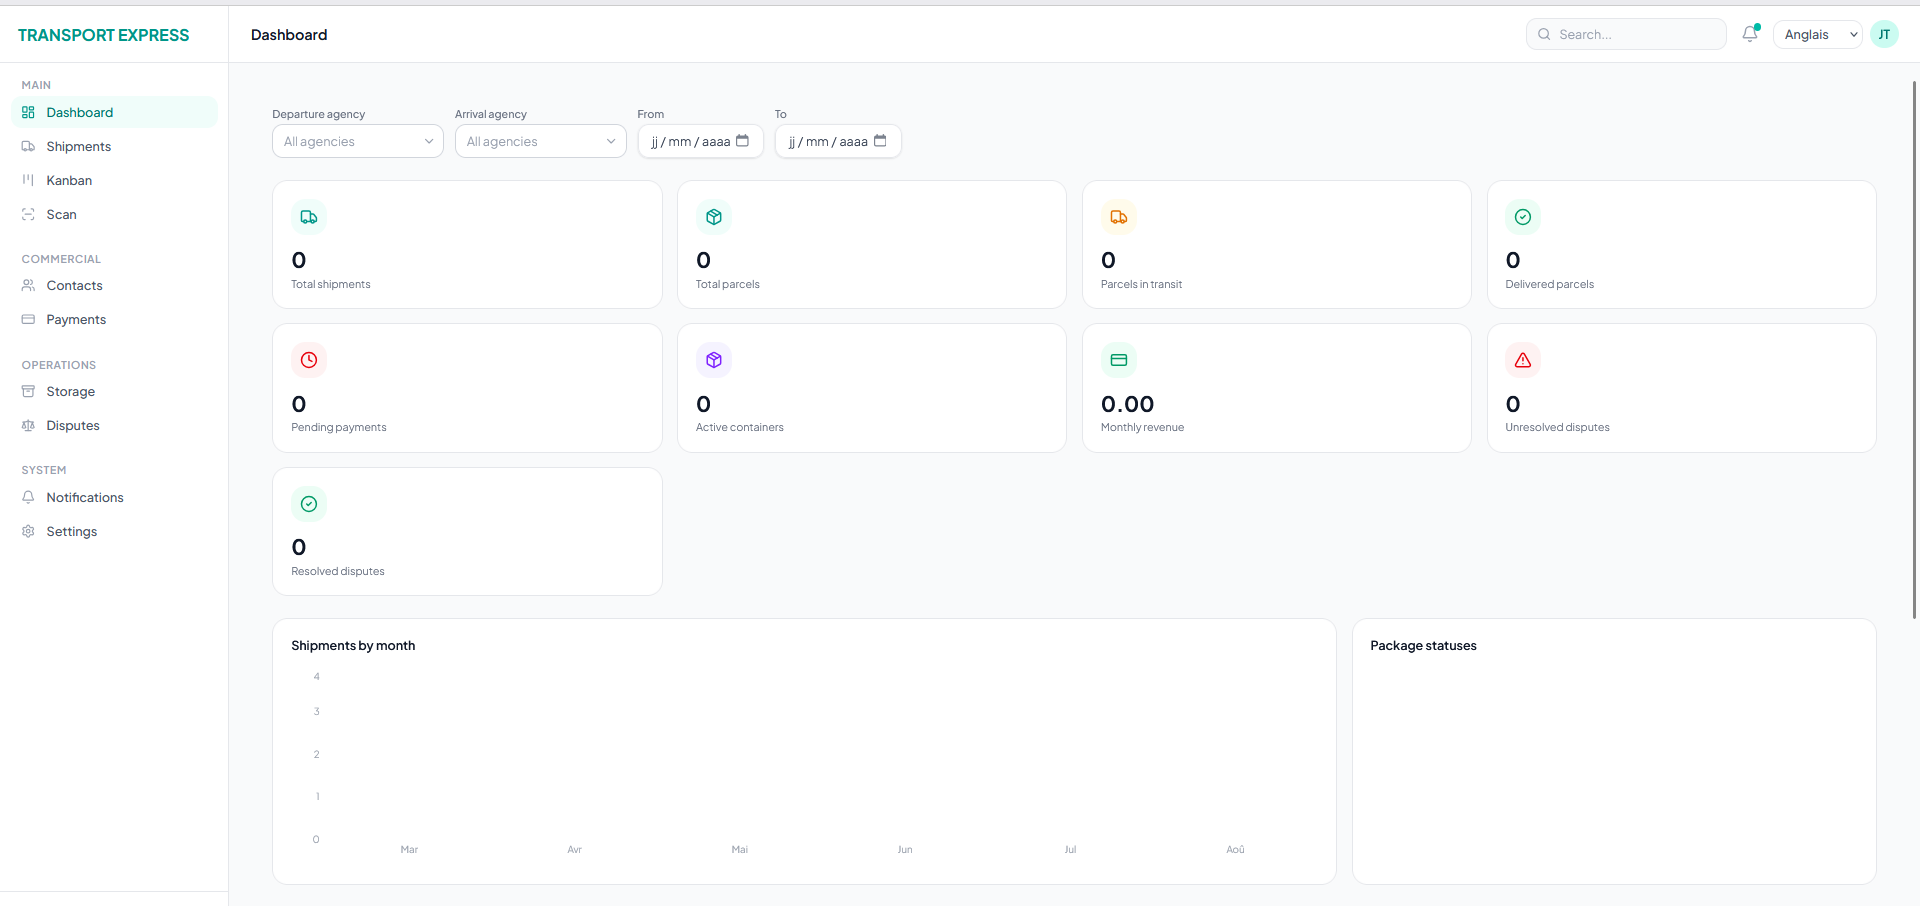
Task: Click the Total parcels box icon
Action: pos(714,217)
